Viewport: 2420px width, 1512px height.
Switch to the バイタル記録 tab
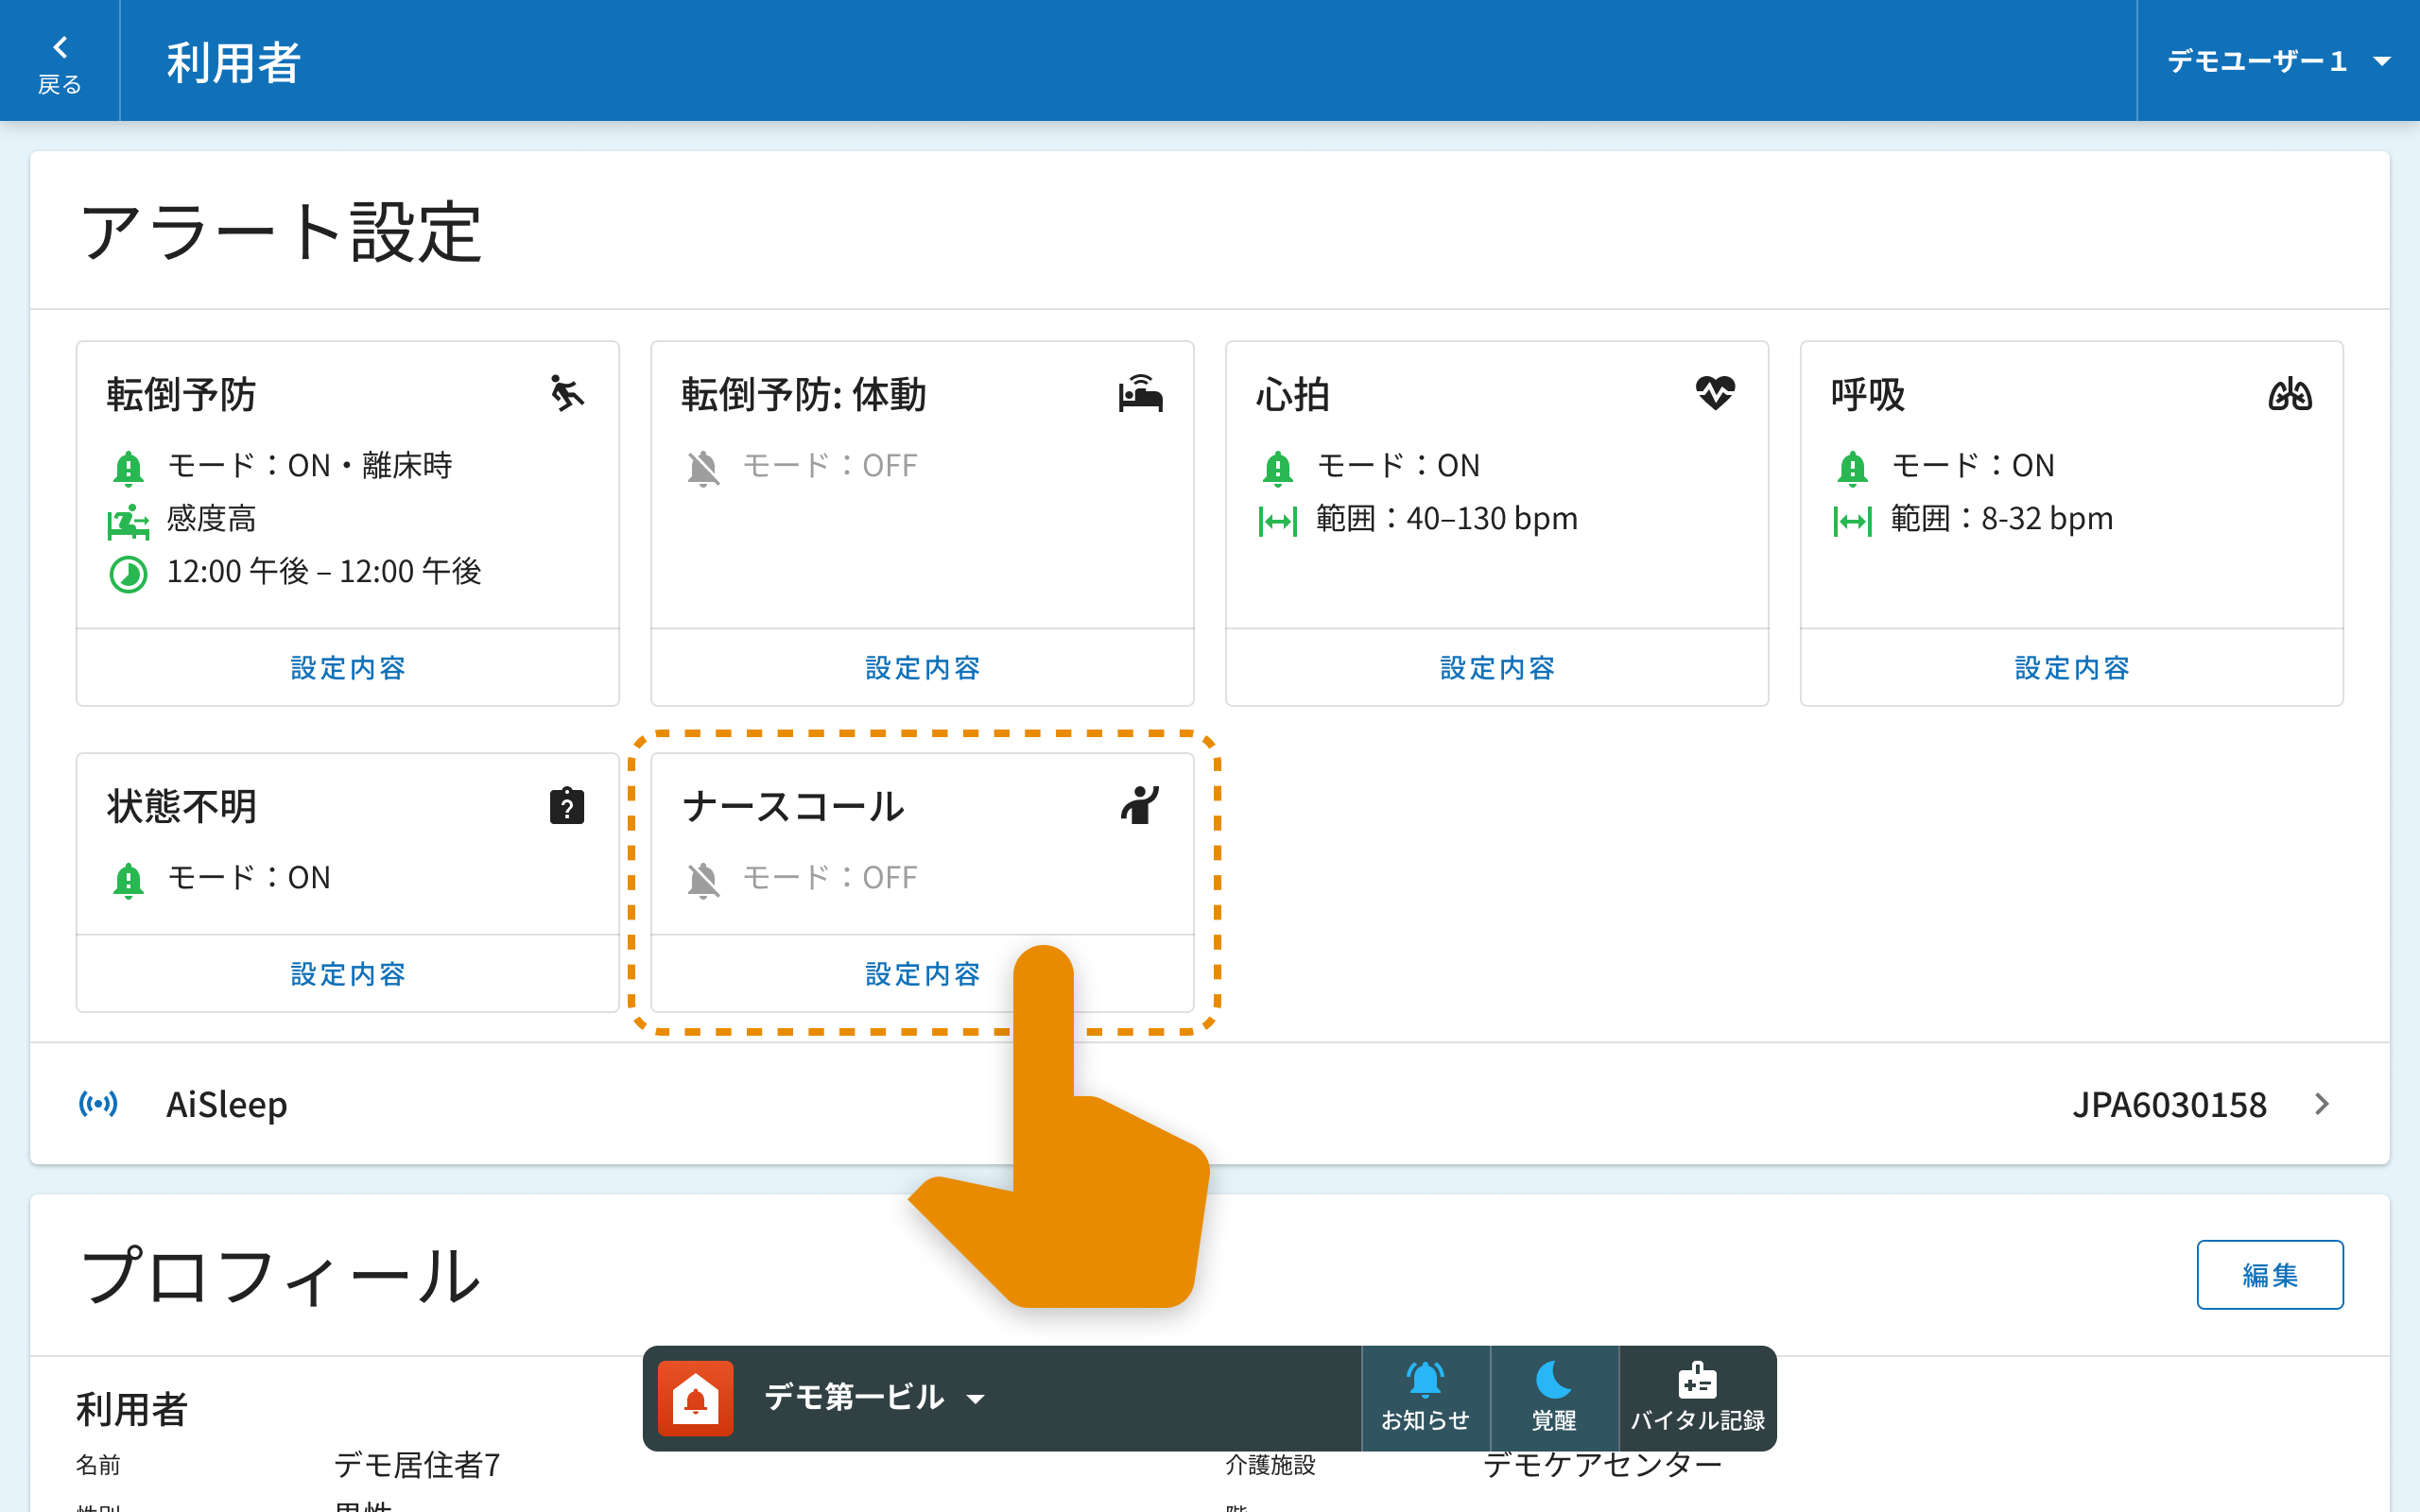[x=1697, y=1398]
